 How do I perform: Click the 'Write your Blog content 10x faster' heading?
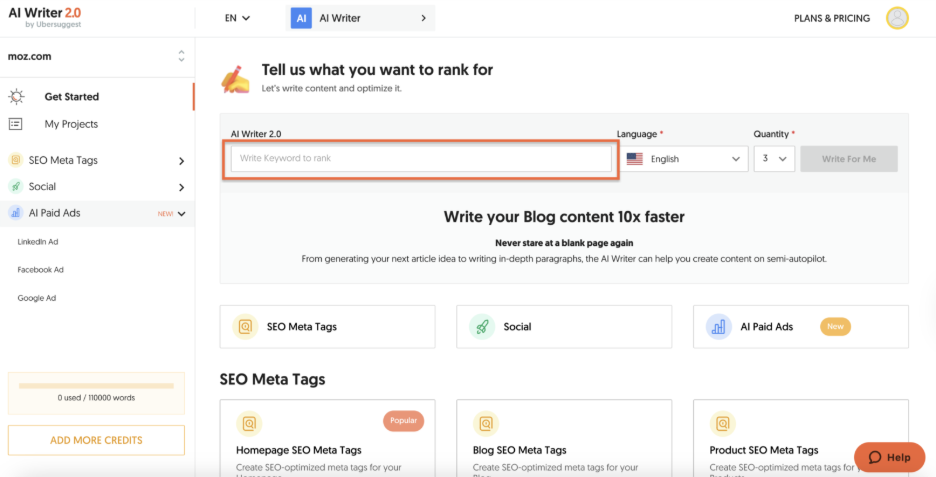(564, 216)
